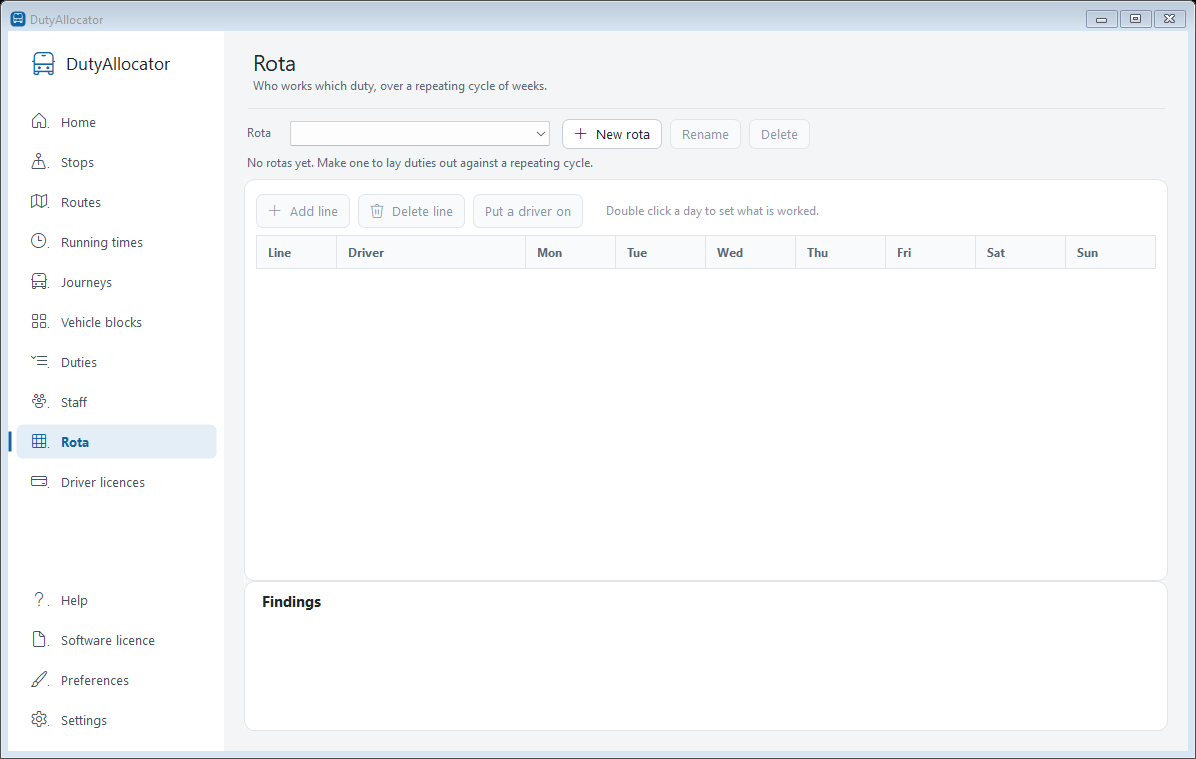Viewport: 1196px width, 759px height.
Task: Open the Home page
Action: tap(117, 122)
